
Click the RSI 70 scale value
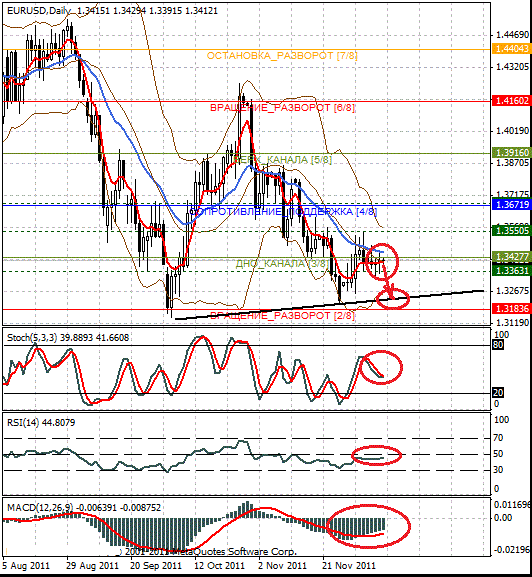click(x=498, y=438)
